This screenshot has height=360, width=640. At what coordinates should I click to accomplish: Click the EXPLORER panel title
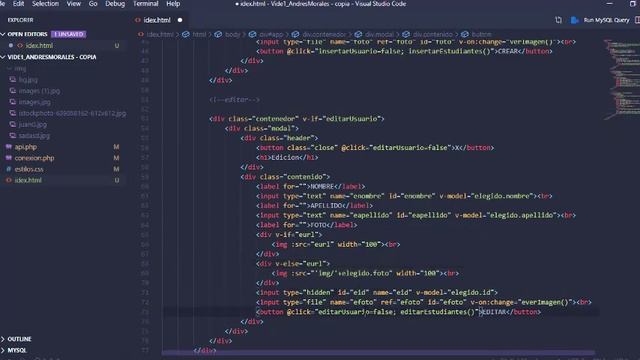point(20,20)
